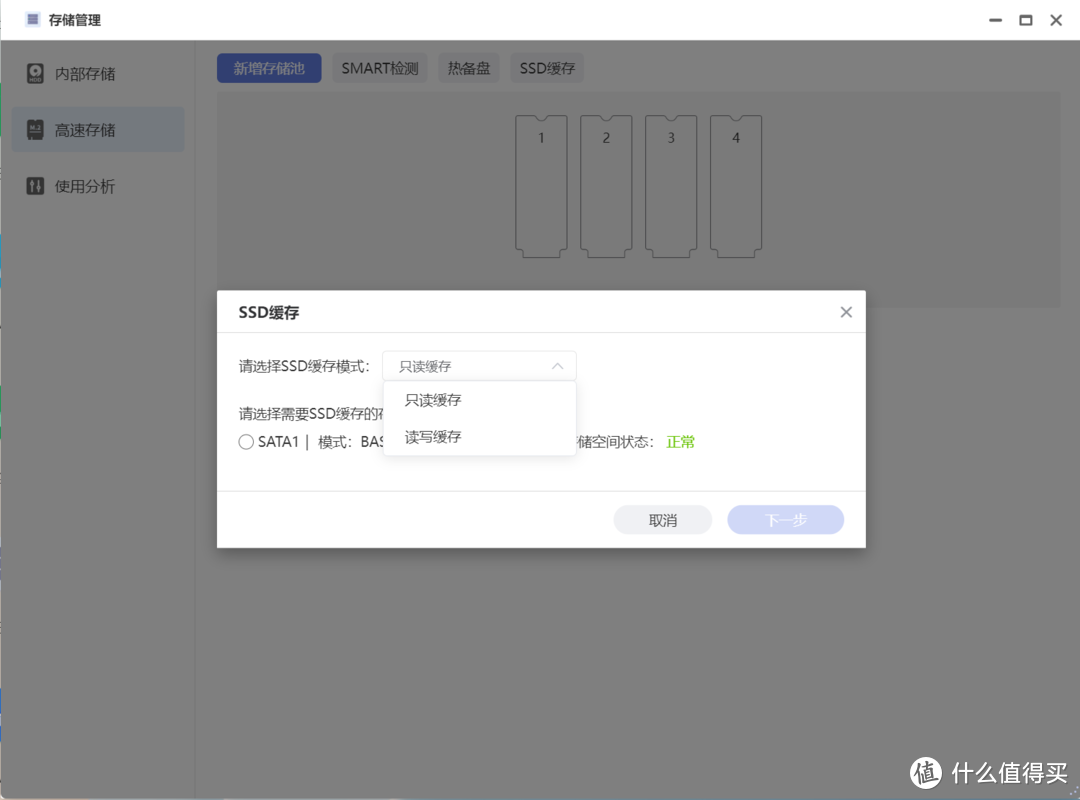
Task: Choose 只读缓存 from the dropdown list
Action: click(x=431, y=400)
